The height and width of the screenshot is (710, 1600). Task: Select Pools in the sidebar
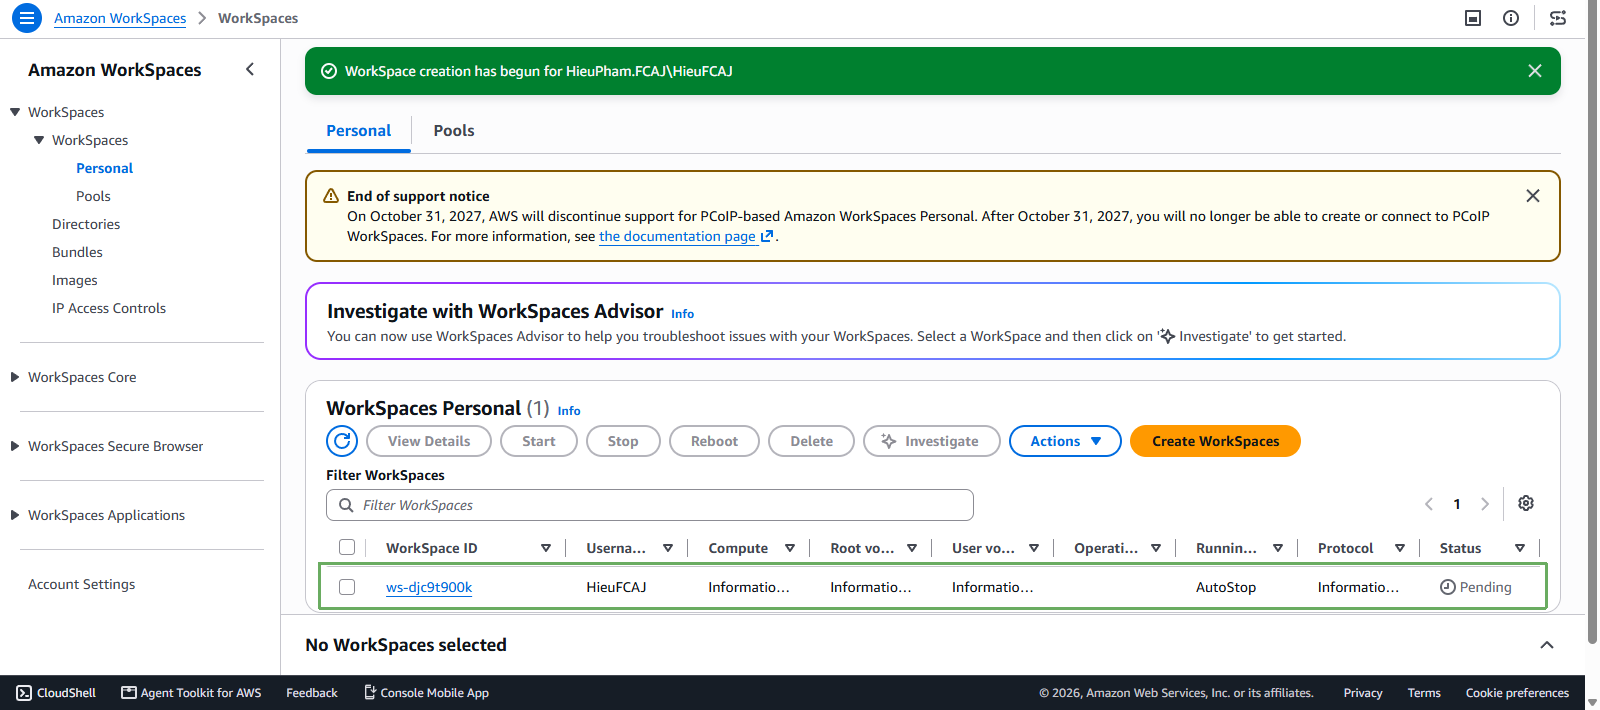tap(93, 196)
